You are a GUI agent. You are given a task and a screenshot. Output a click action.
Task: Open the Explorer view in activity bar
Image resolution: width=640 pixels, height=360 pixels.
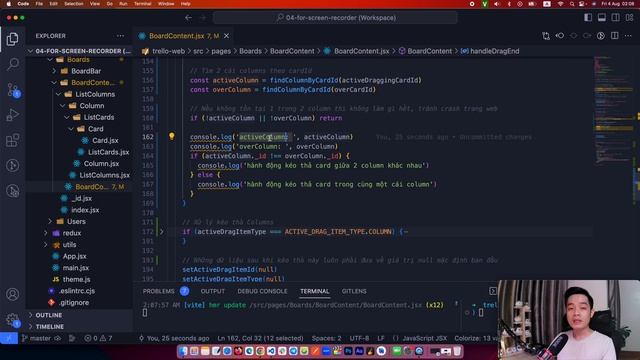tap(13, 39)
